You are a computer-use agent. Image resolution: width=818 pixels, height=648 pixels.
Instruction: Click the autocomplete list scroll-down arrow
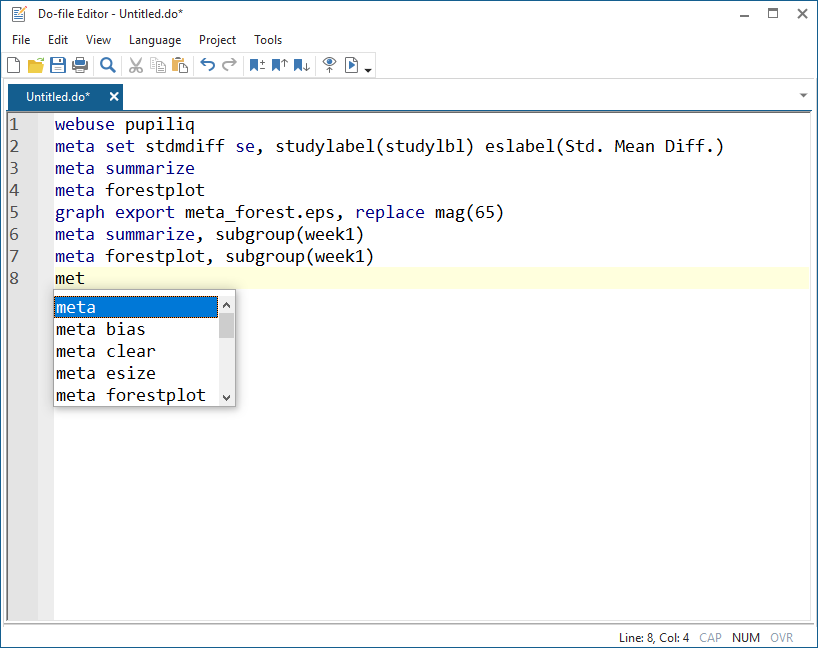coord(226,398)
